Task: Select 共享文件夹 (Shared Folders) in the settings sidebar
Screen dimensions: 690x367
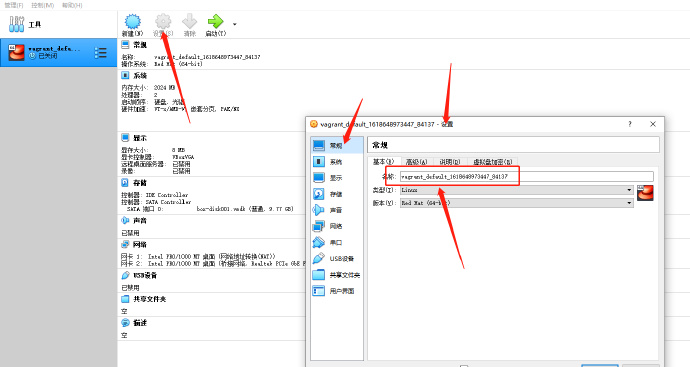Action: [337, 275]
